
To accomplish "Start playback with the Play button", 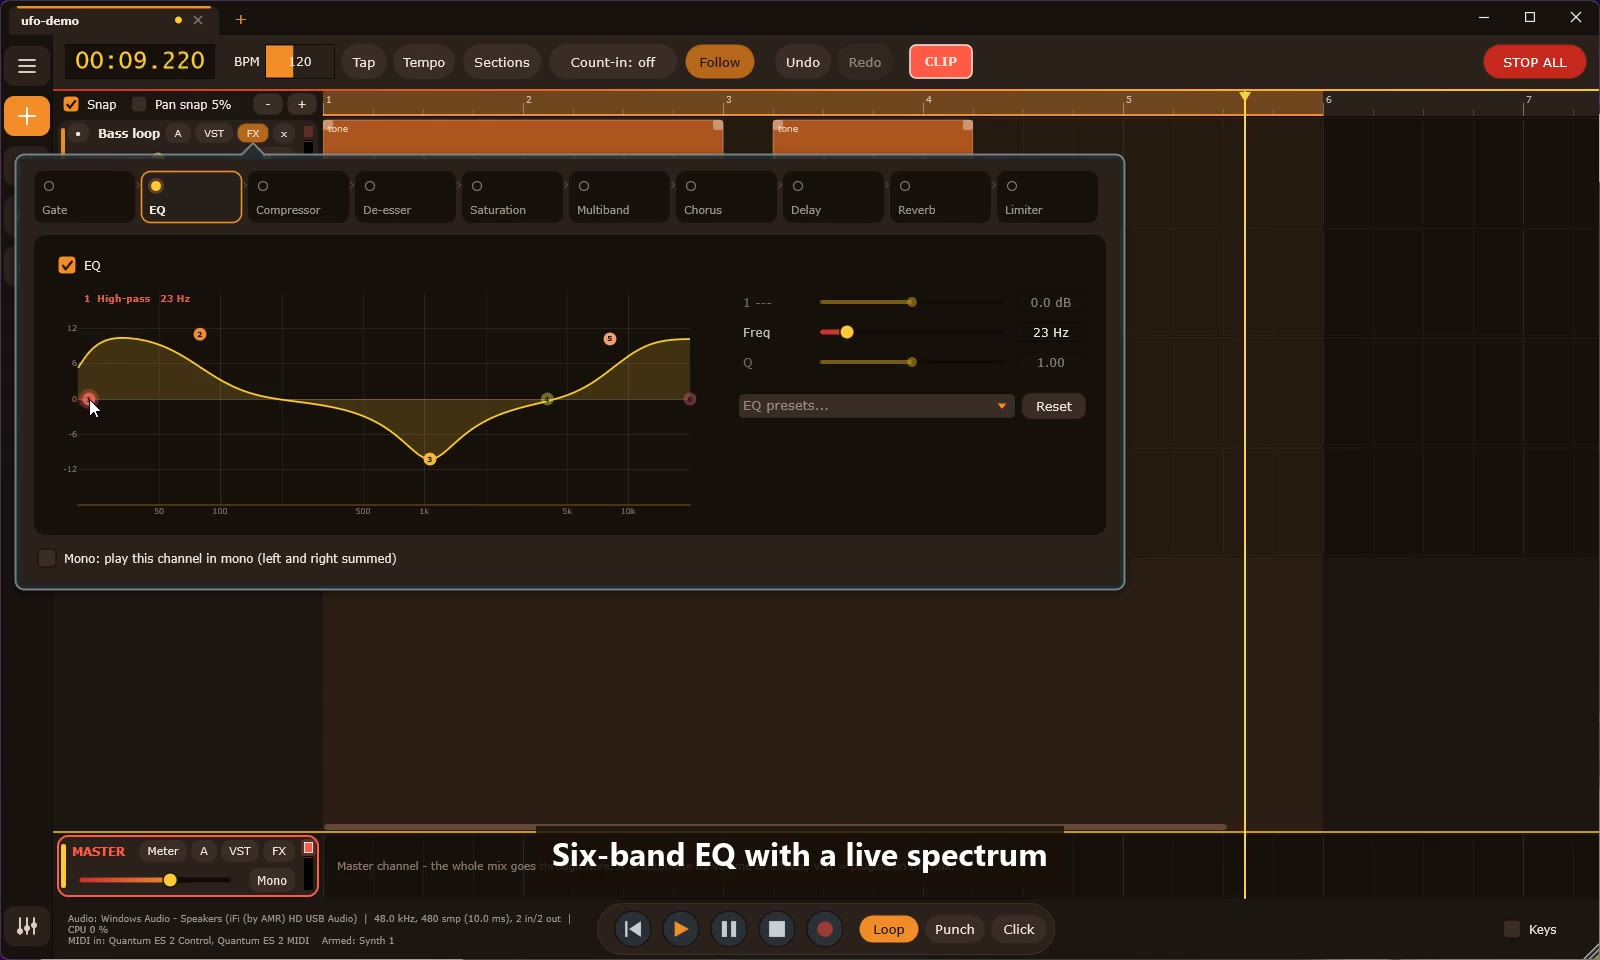I will tap(681, 929).
